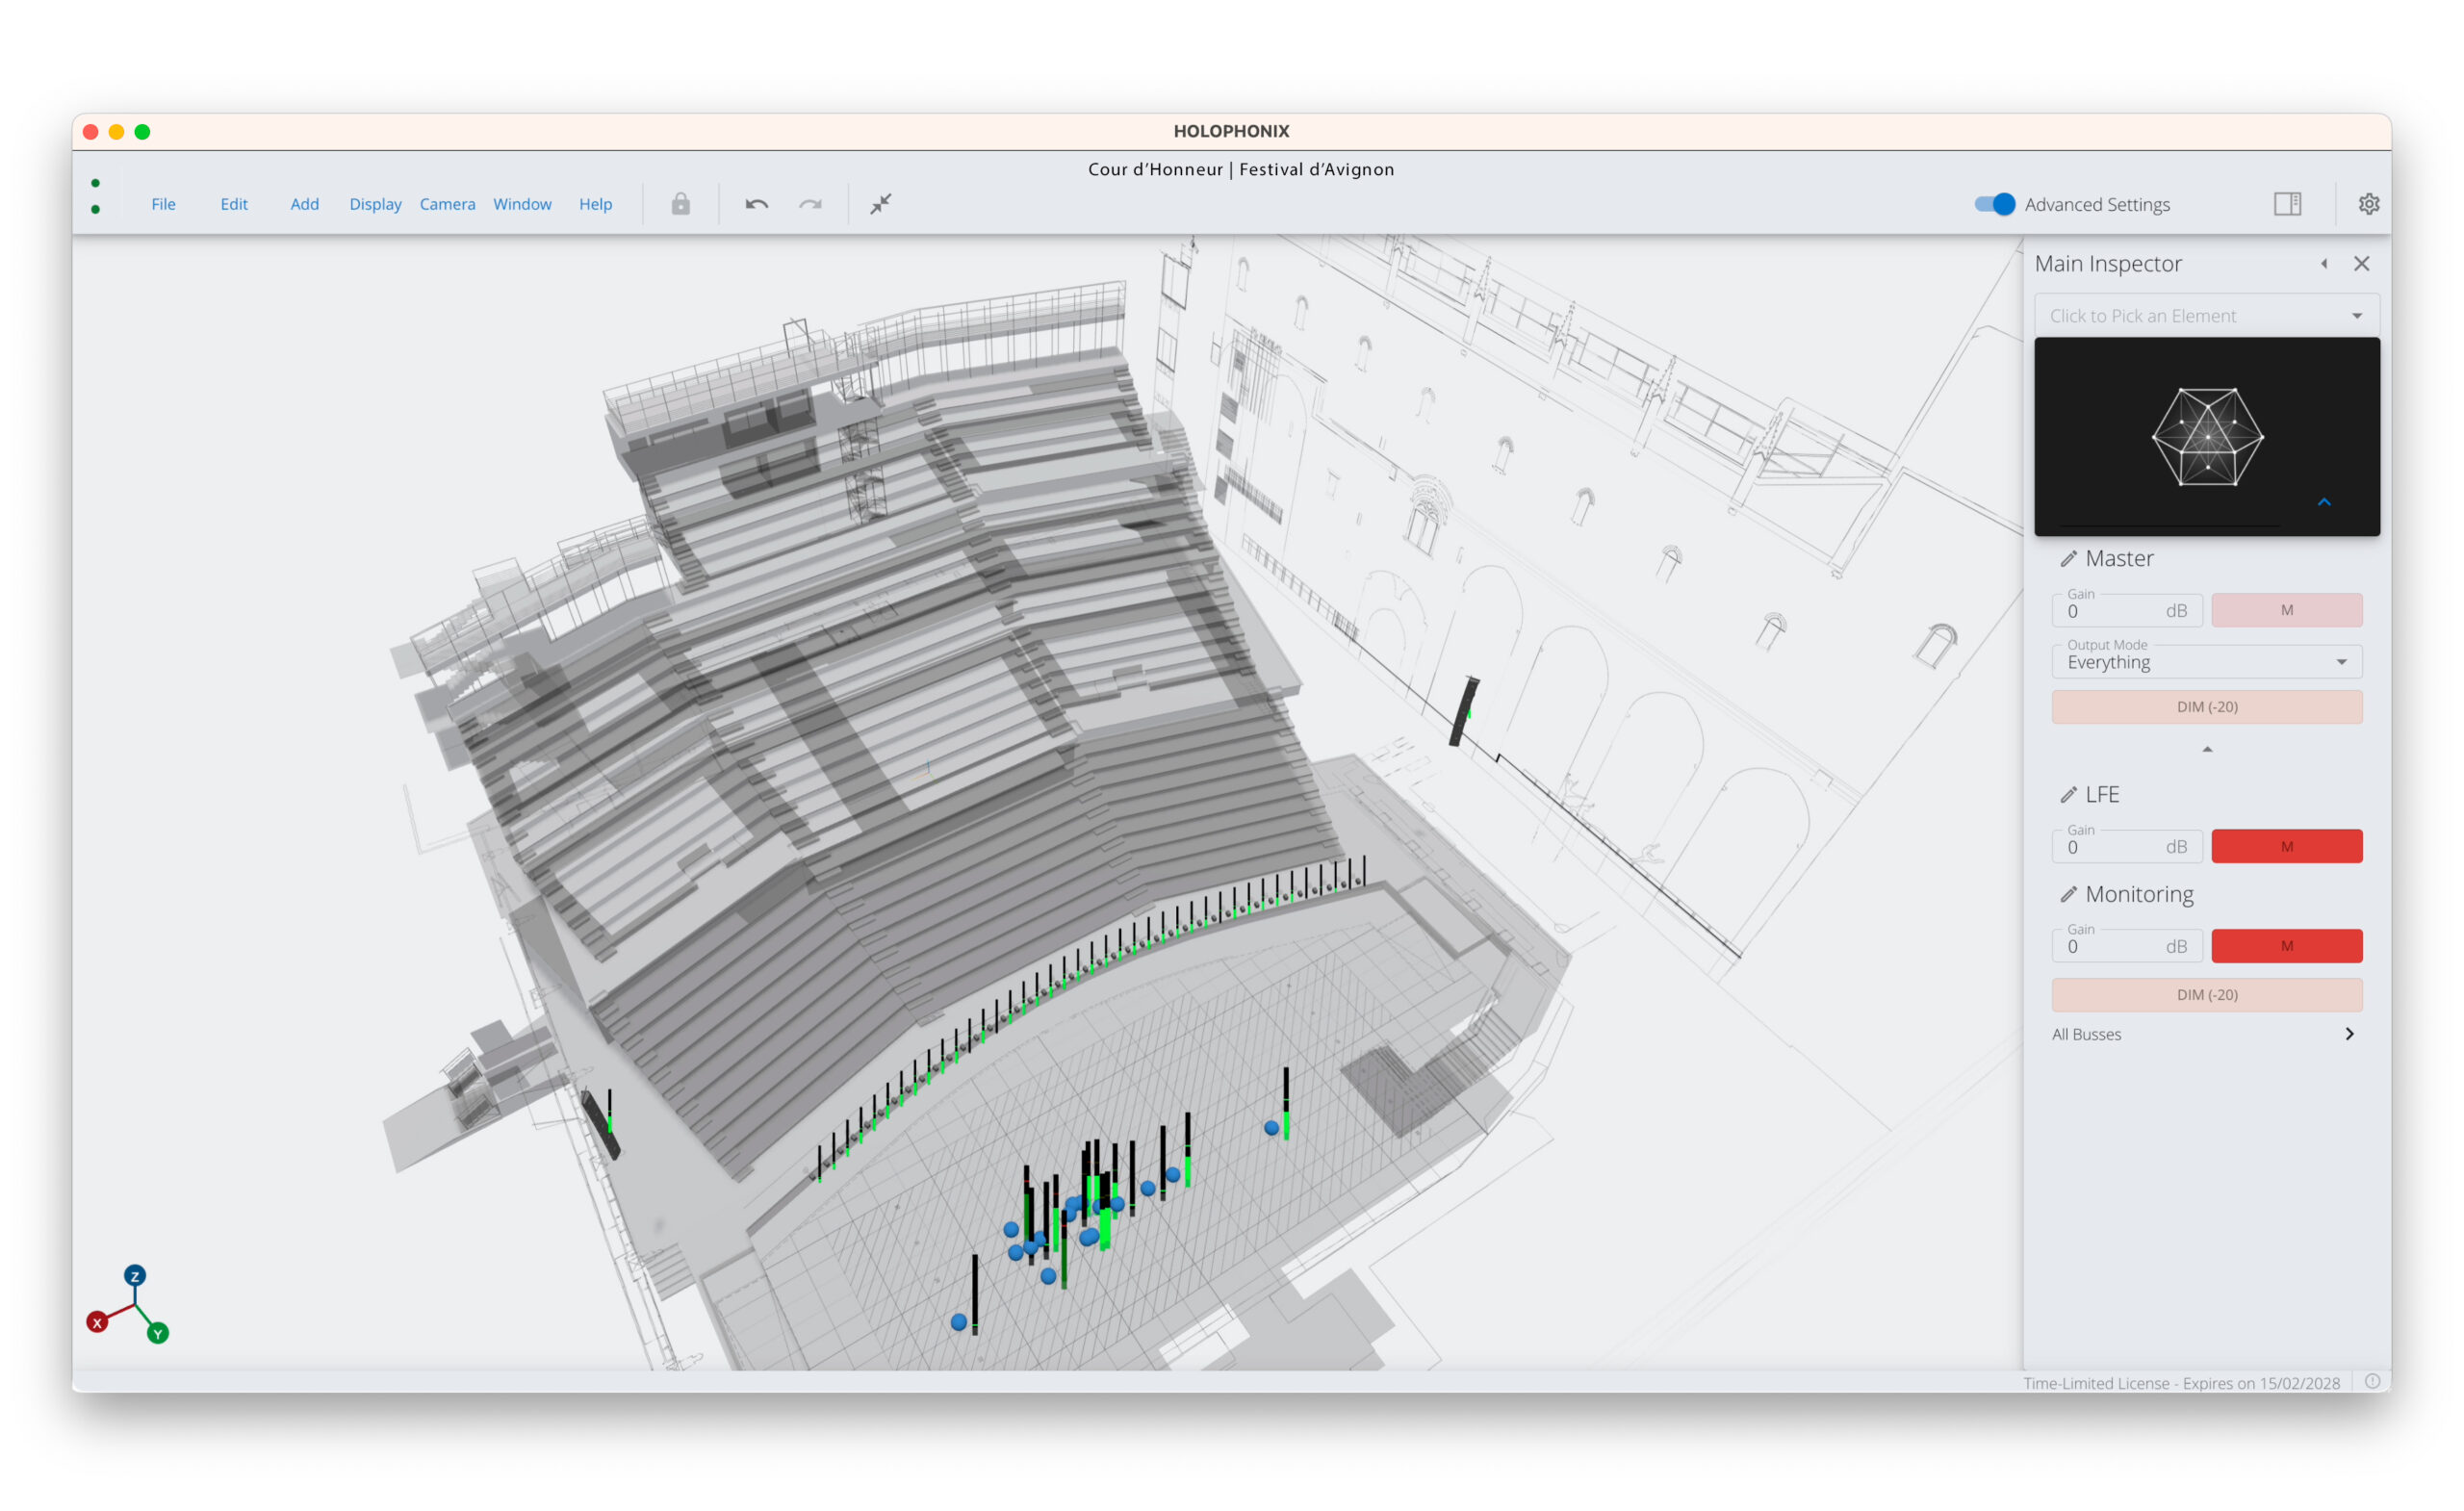This screenshot has width=2464, height=1511.
Task: Click the Time-Limited License status text
Action: coord(2180,1383)
